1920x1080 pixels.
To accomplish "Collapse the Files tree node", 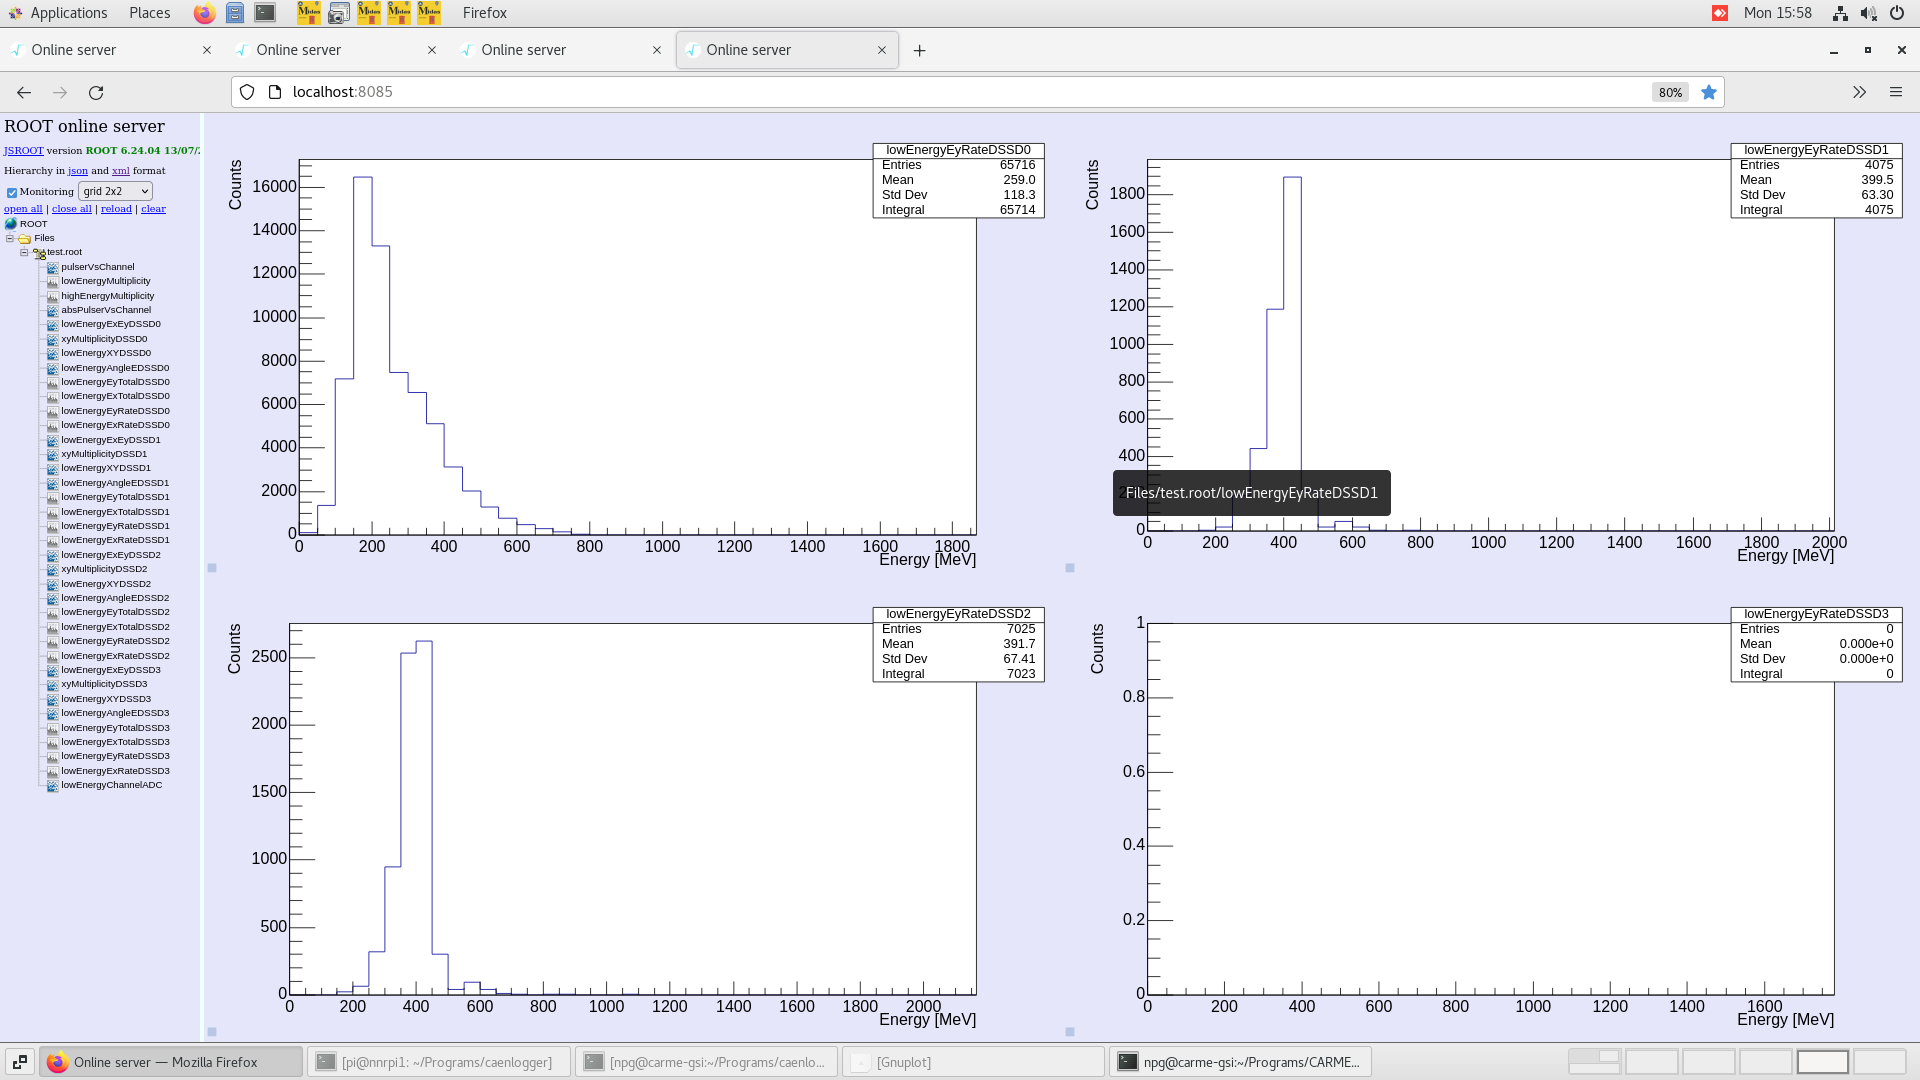I will (x=10, y=238).
